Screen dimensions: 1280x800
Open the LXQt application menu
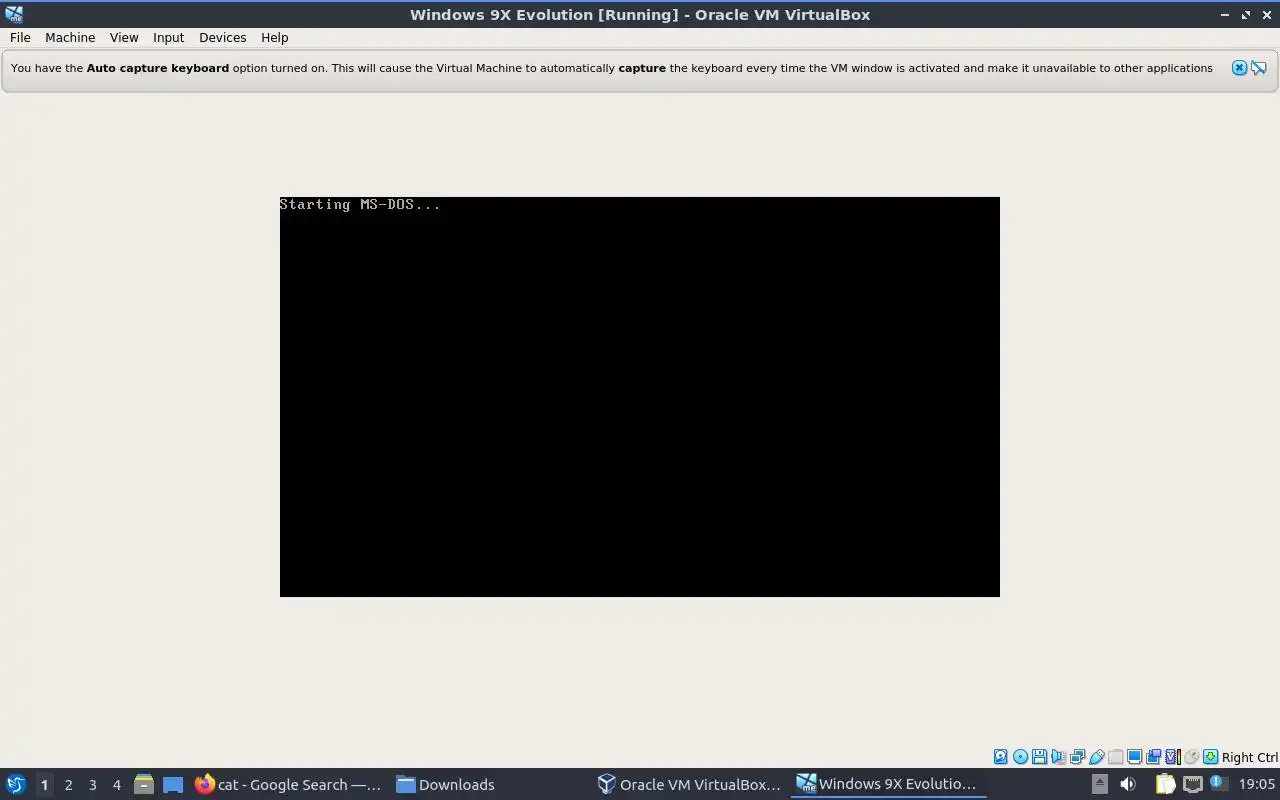tap(16, 784)
